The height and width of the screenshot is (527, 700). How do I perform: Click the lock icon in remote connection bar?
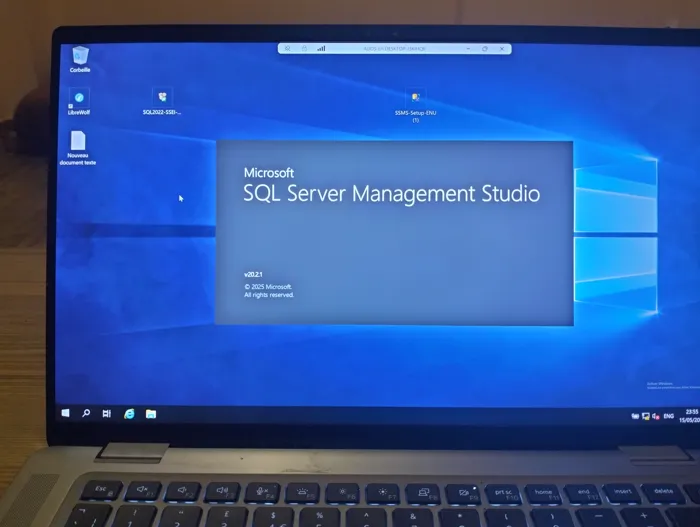[304, 48]
